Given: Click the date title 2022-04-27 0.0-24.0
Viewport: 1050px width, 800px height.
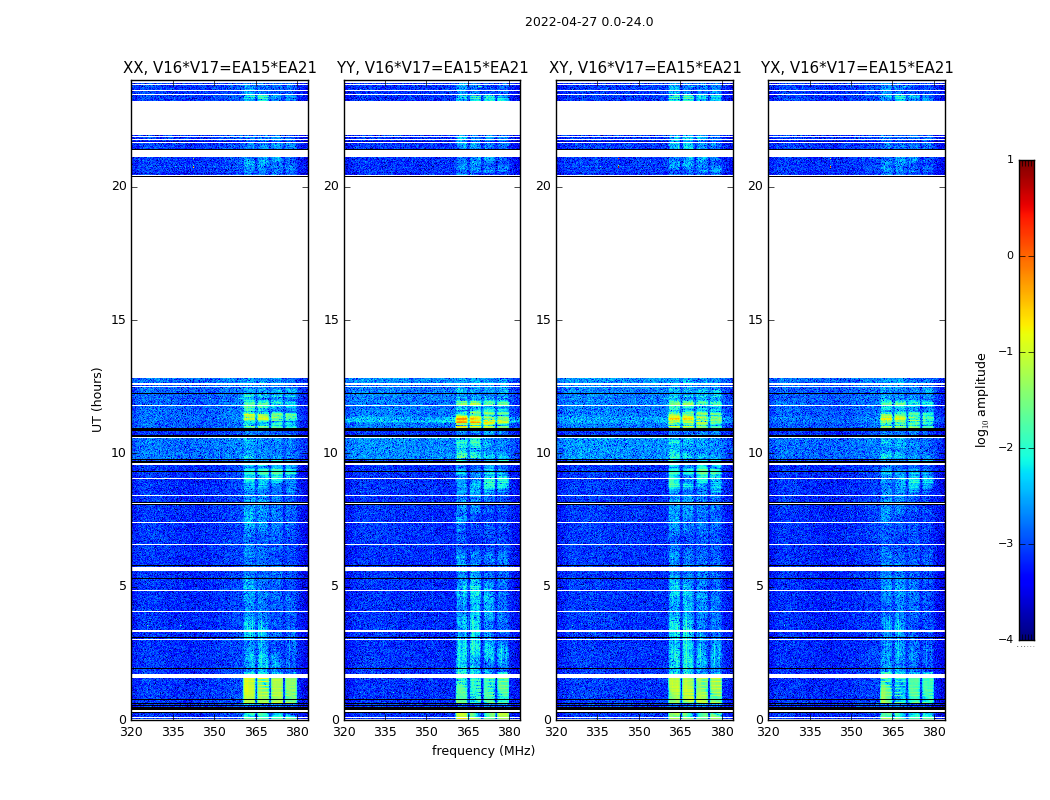Looking at the screenshot, I should click(589, 22).
